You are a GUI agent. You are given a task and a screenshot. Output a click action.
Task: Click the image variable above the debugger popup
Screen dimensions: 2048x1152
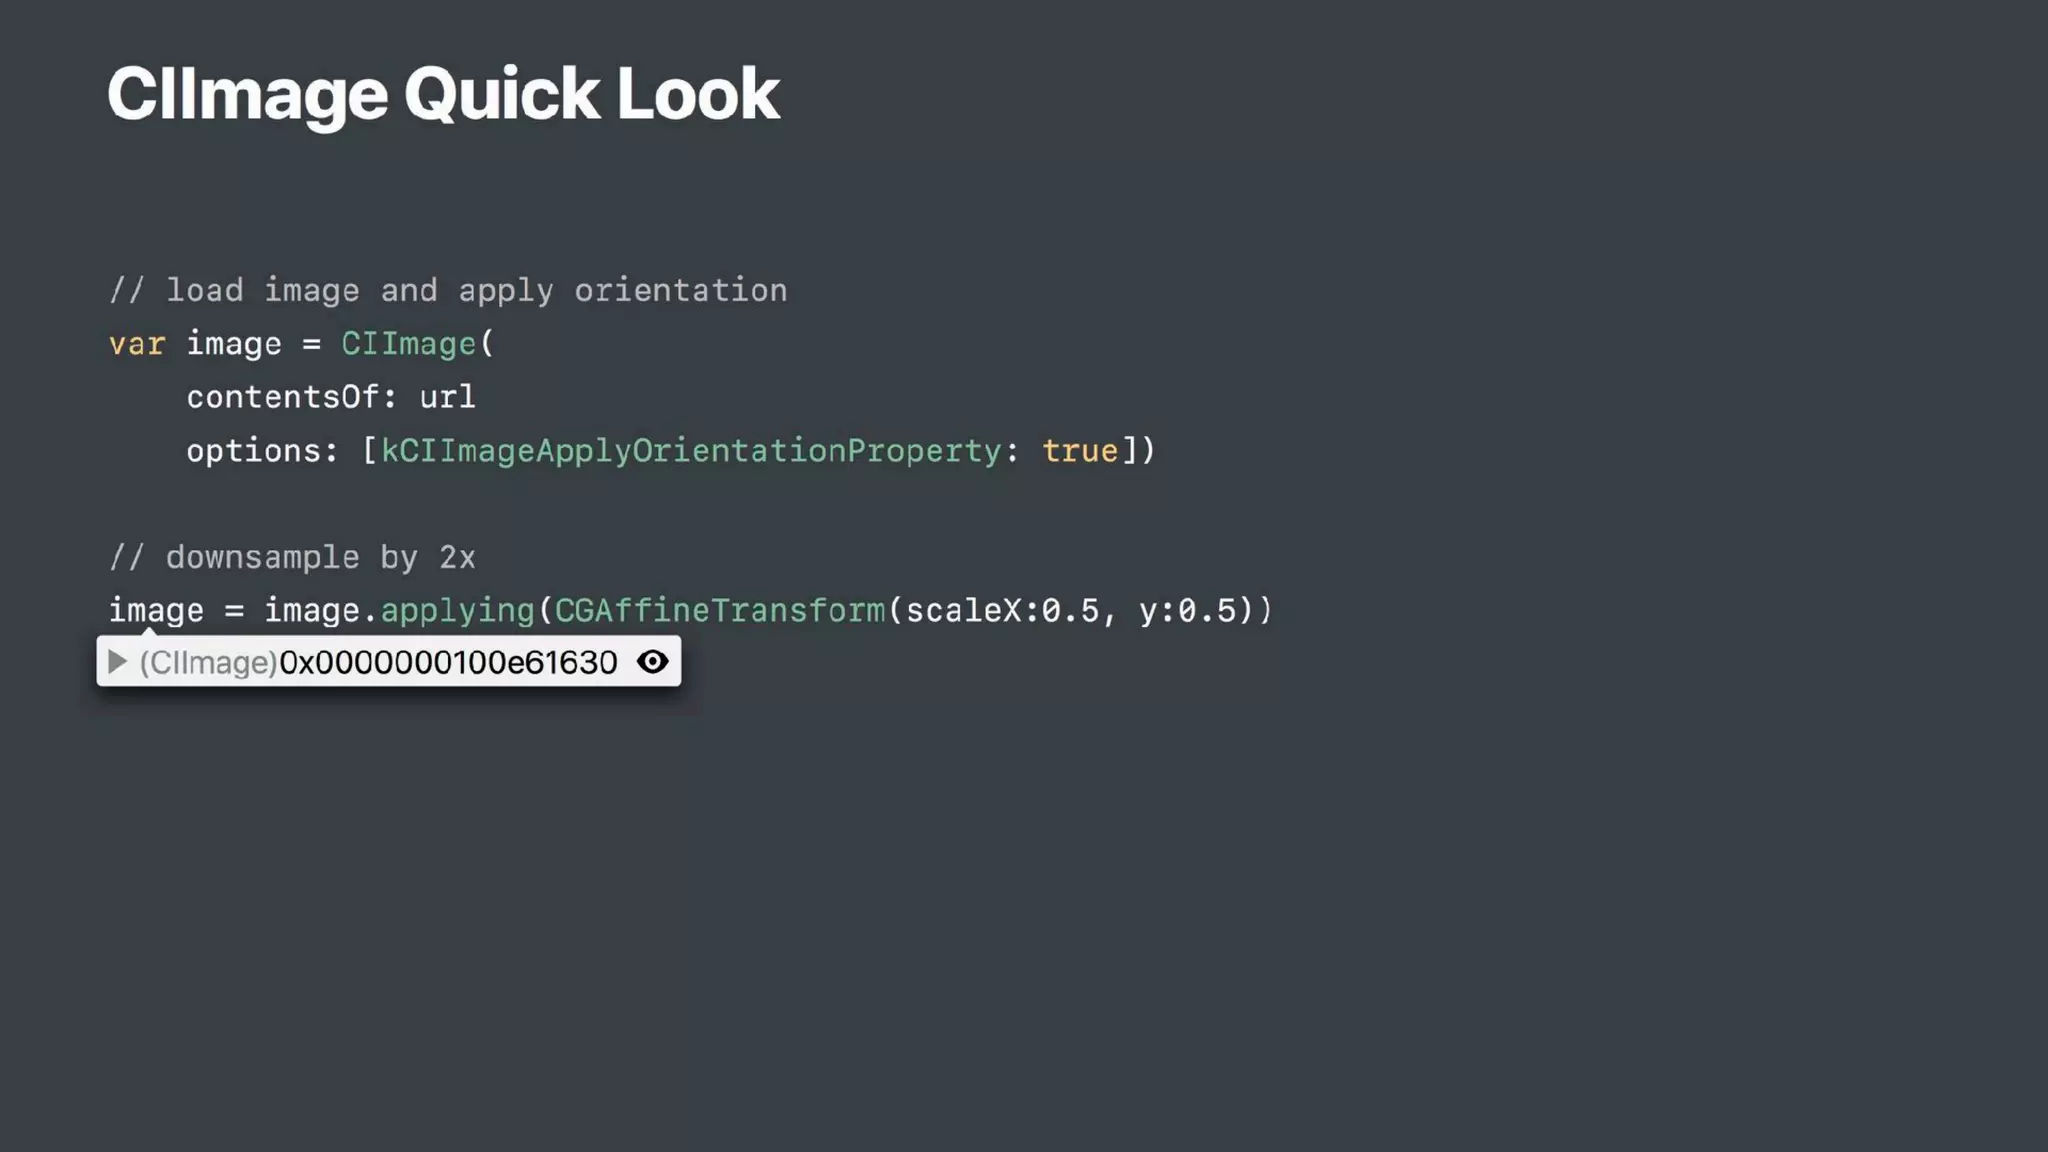coord(156,610)
